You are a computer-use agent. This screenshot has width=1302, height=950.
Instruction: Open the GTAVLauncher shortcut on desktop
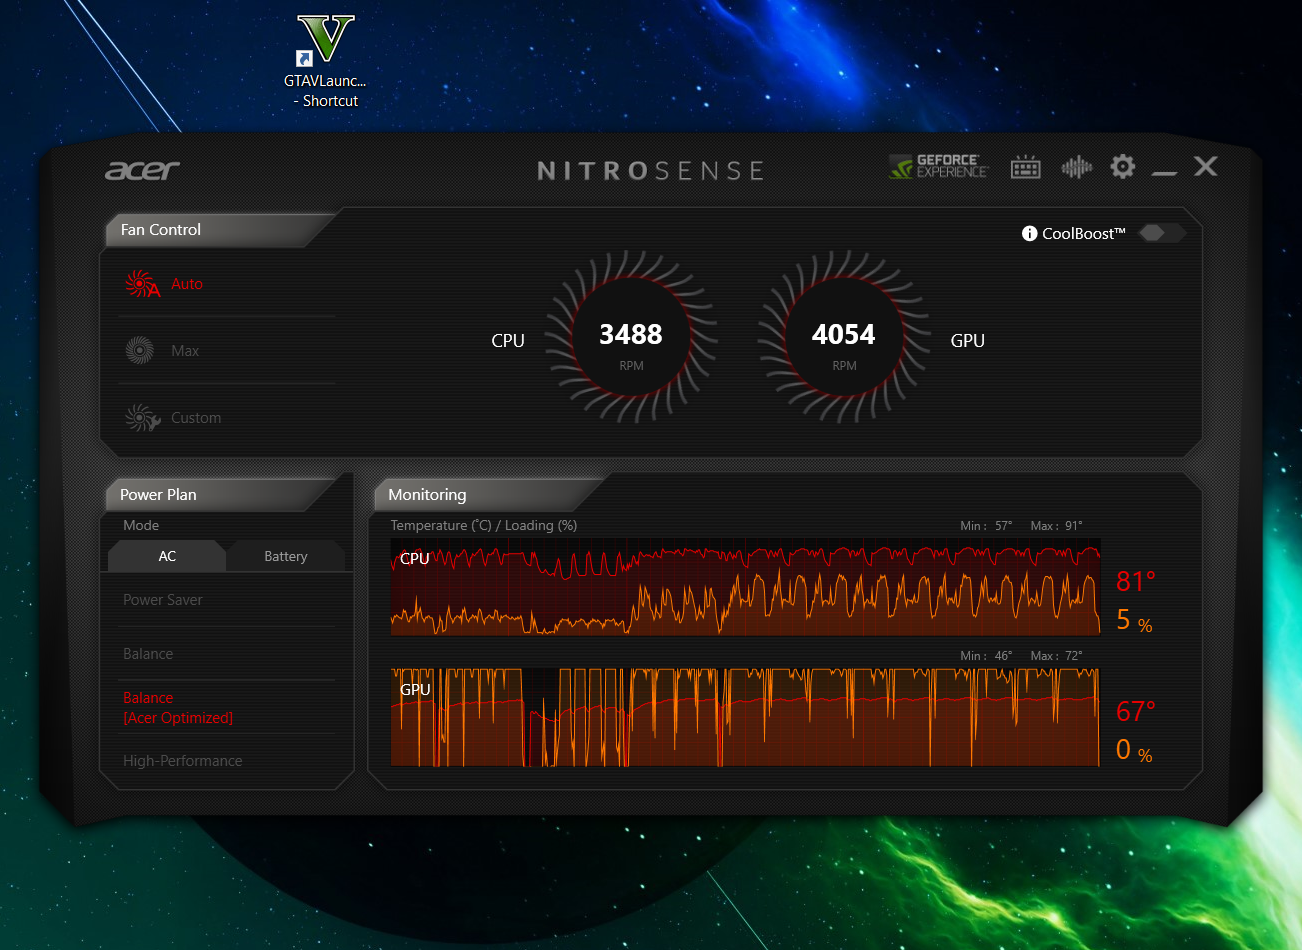326,61
